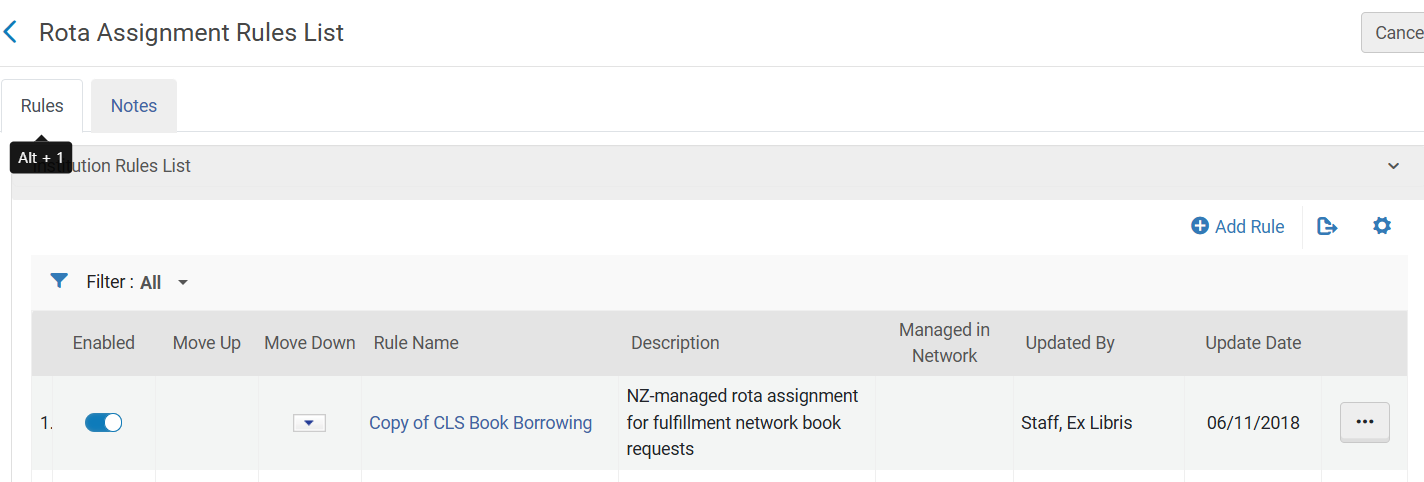Collapse the Institution Rules List section chevron
1424x482 pixels.
click(x=1393, y=166)
